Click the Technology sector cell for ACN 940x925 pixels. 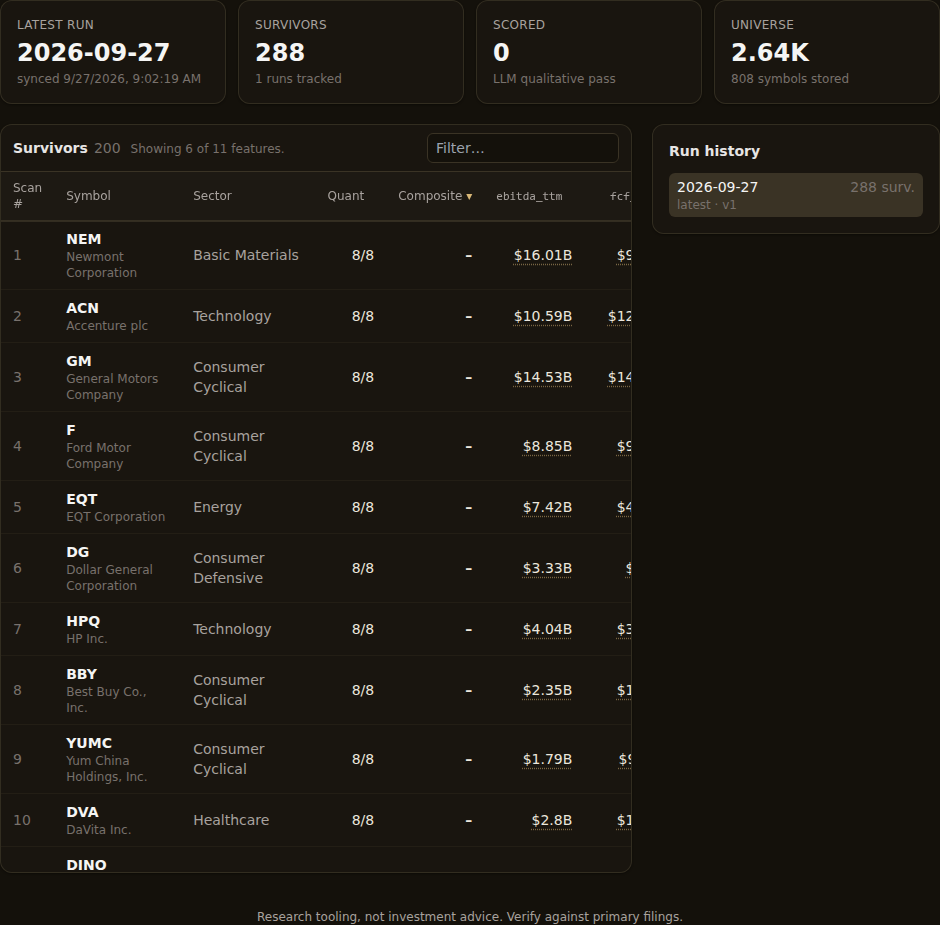[x=232, y=317]
